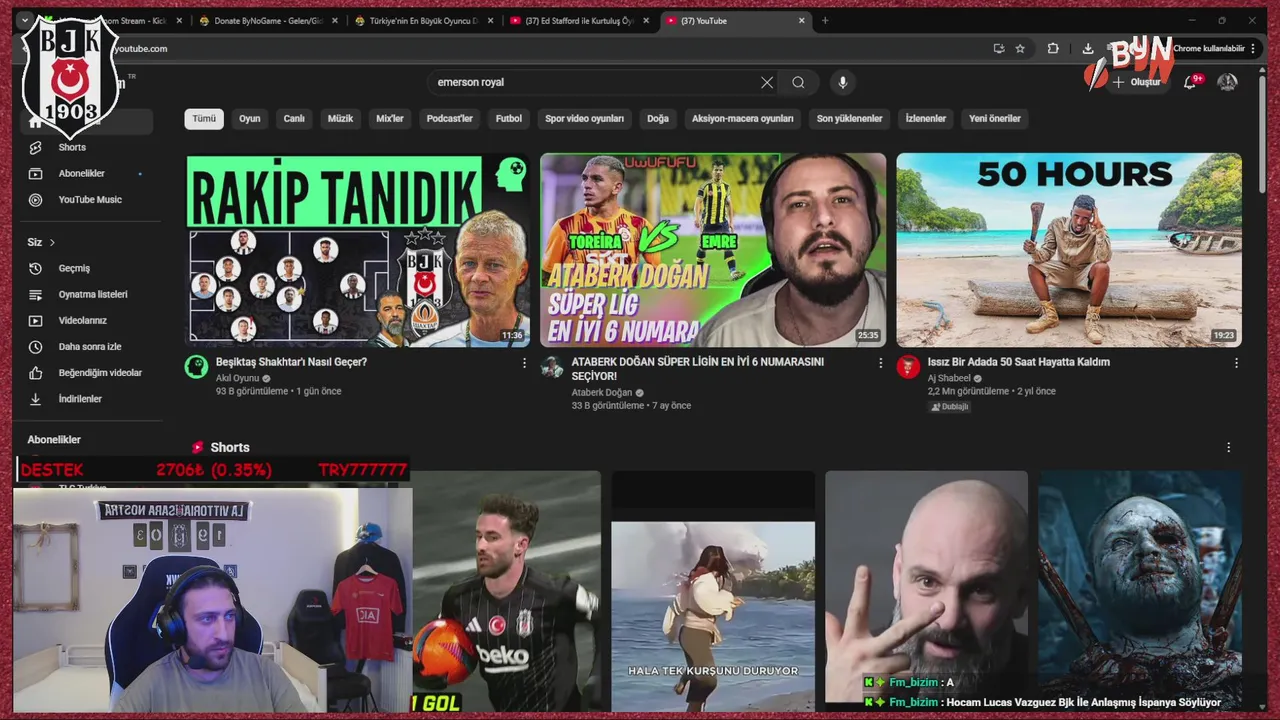
Task: Select the Spor video oyunları chip
Action: tap(584, 118)
